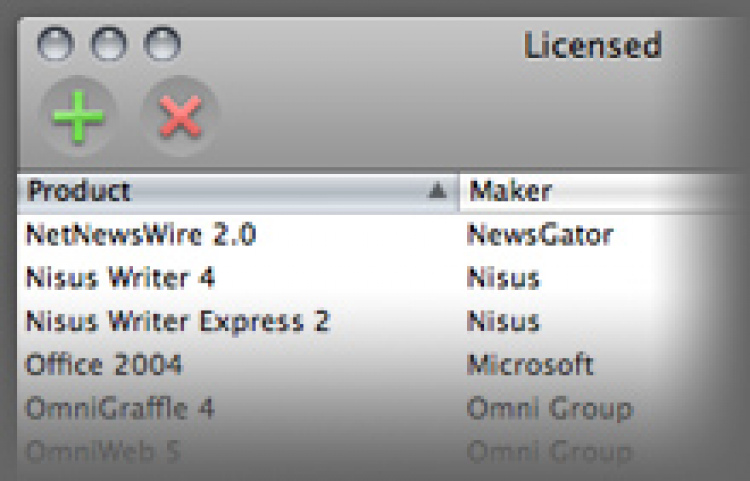Viewport: 750px width, 481px height.
Task: Click Nisus maker beside Nisus Writer Express 2
Action: click(x=503, y=322)
